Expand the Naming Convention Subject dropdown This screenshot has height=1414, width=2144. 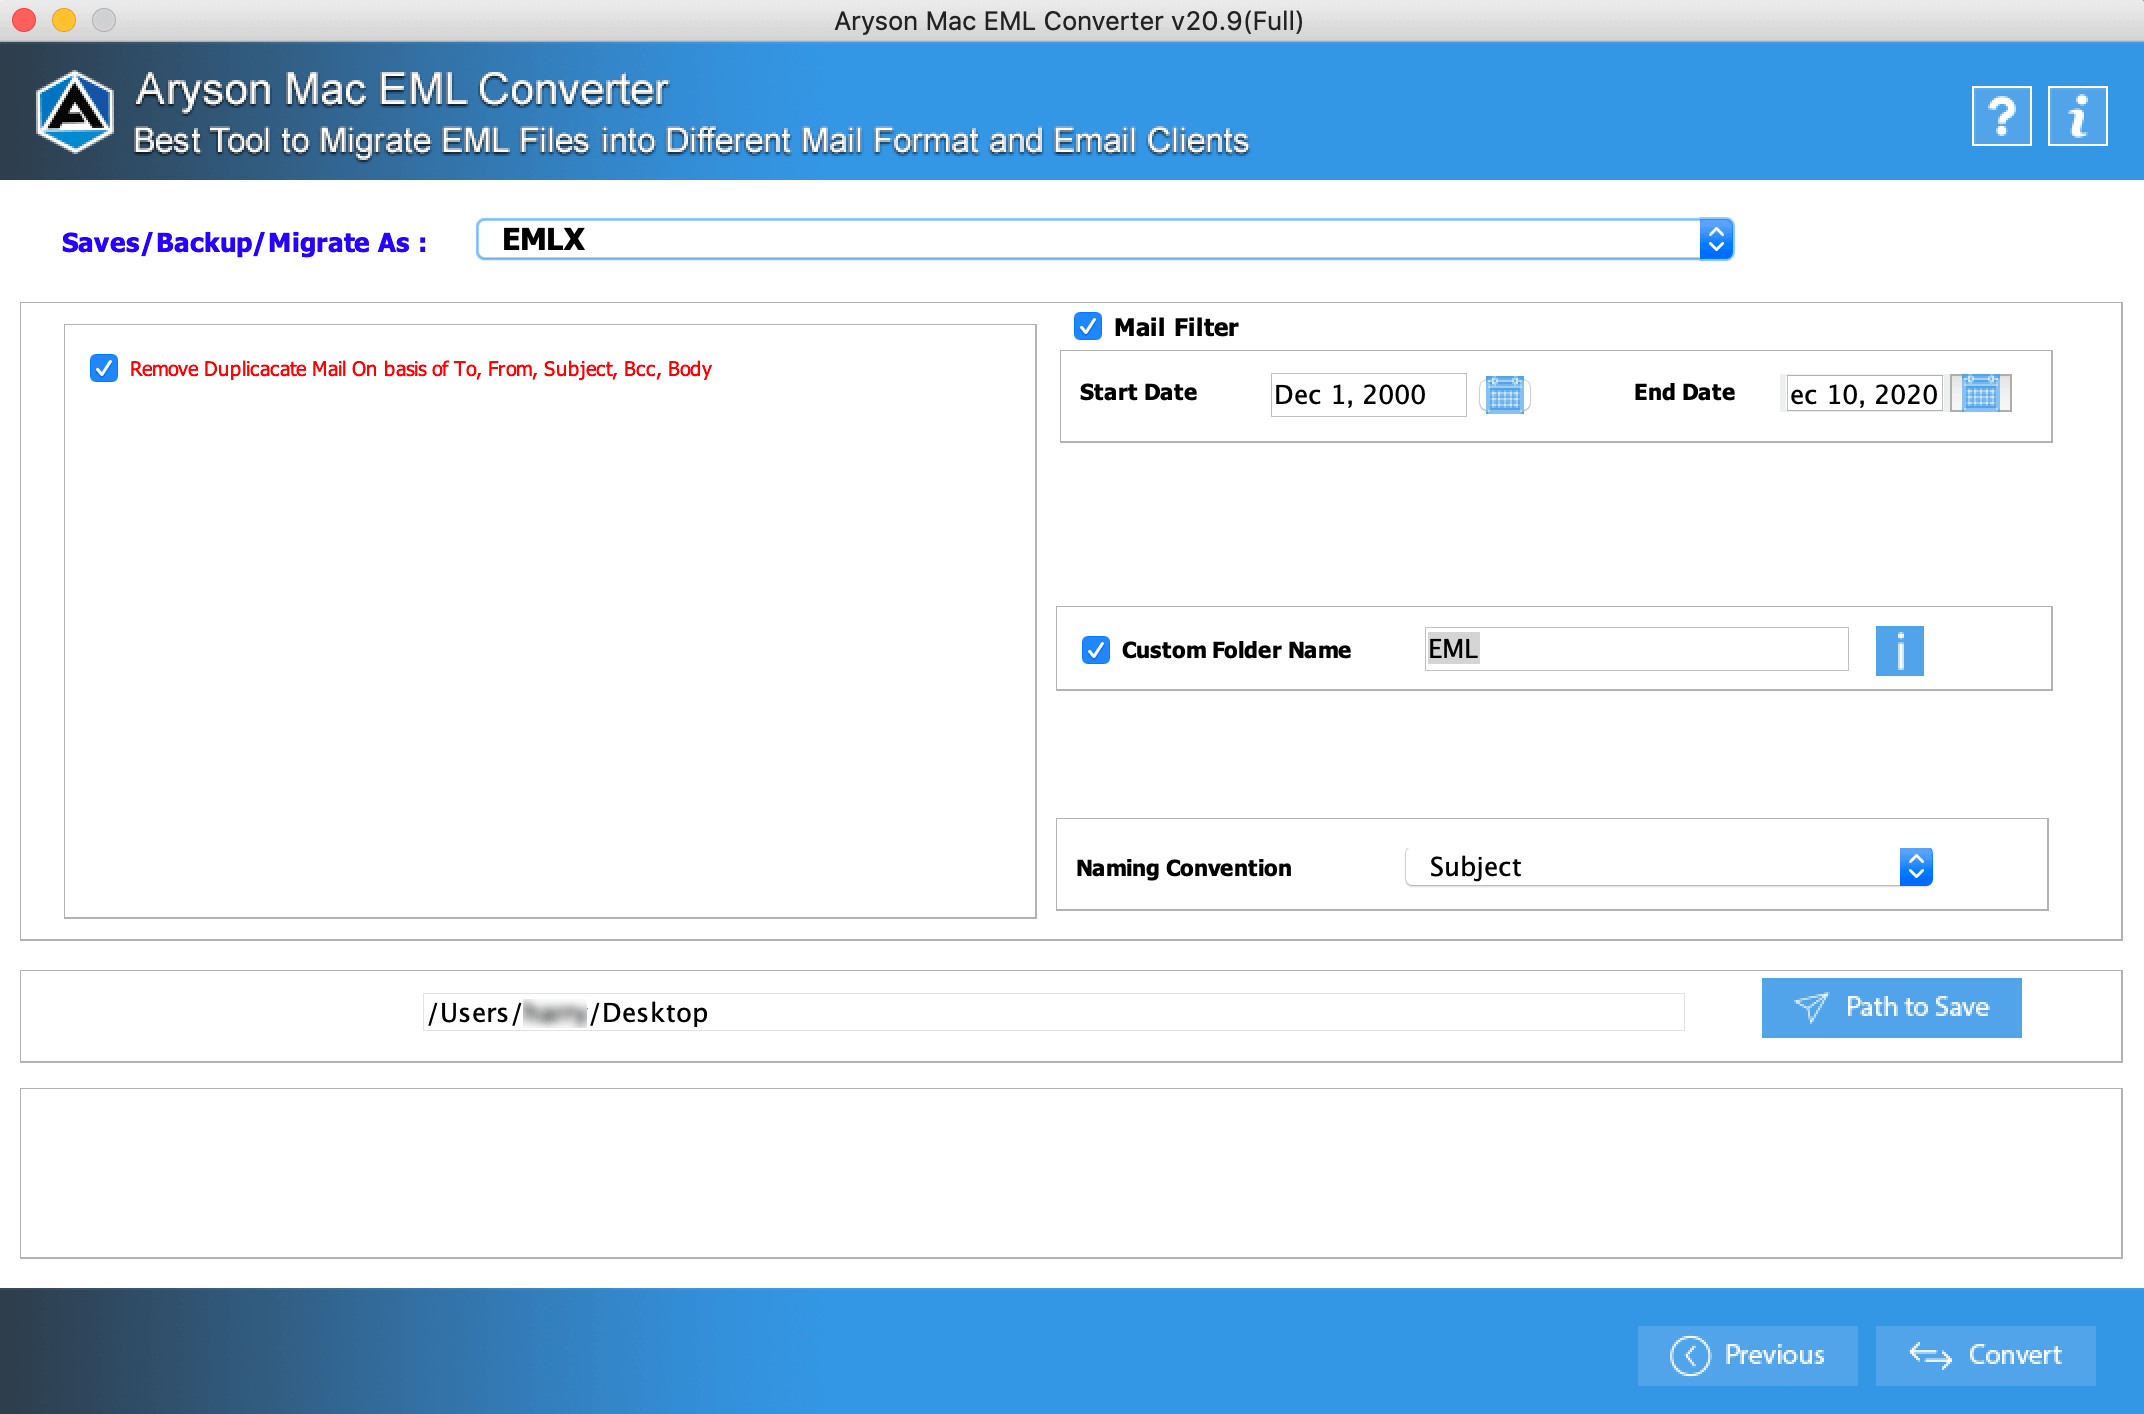[x=1668, y=867]
